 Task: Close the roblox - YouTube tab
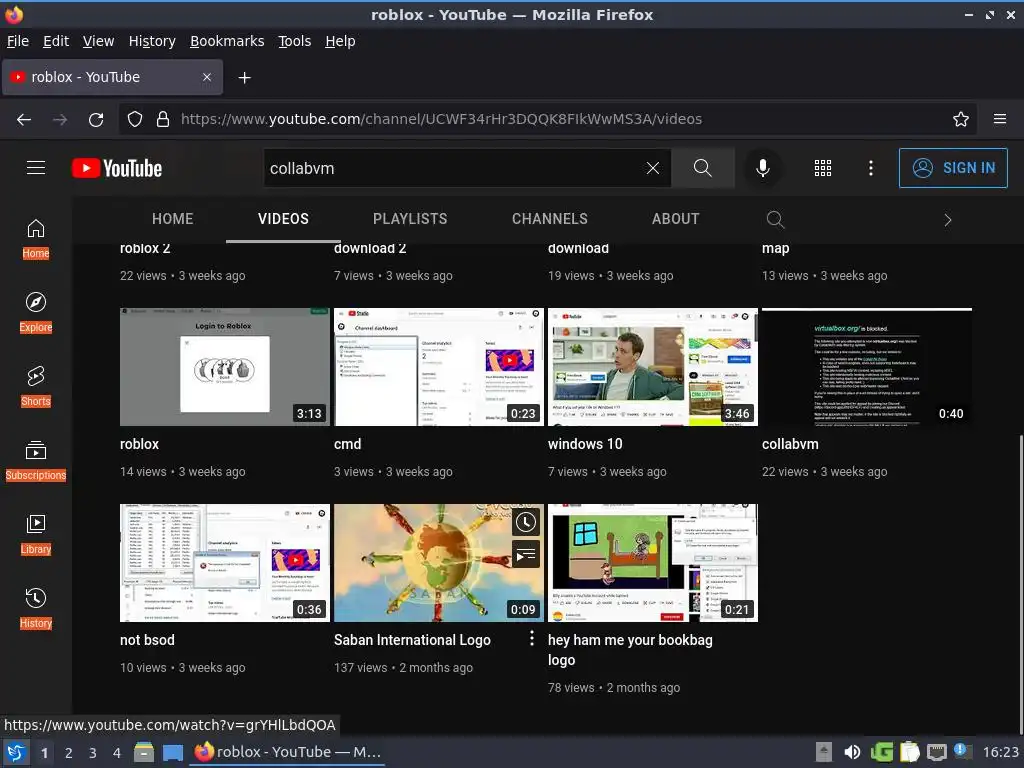[206, 77]
